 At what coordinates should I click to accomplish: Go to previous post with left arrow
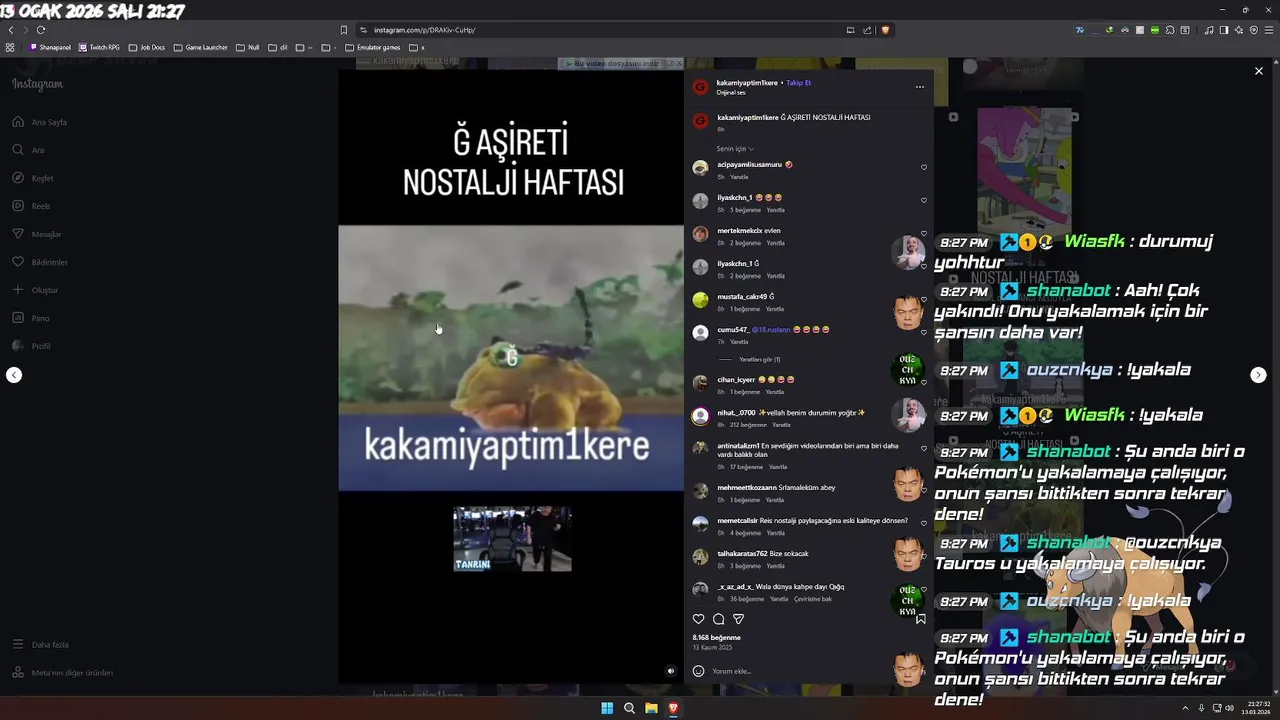pos(14,375)
